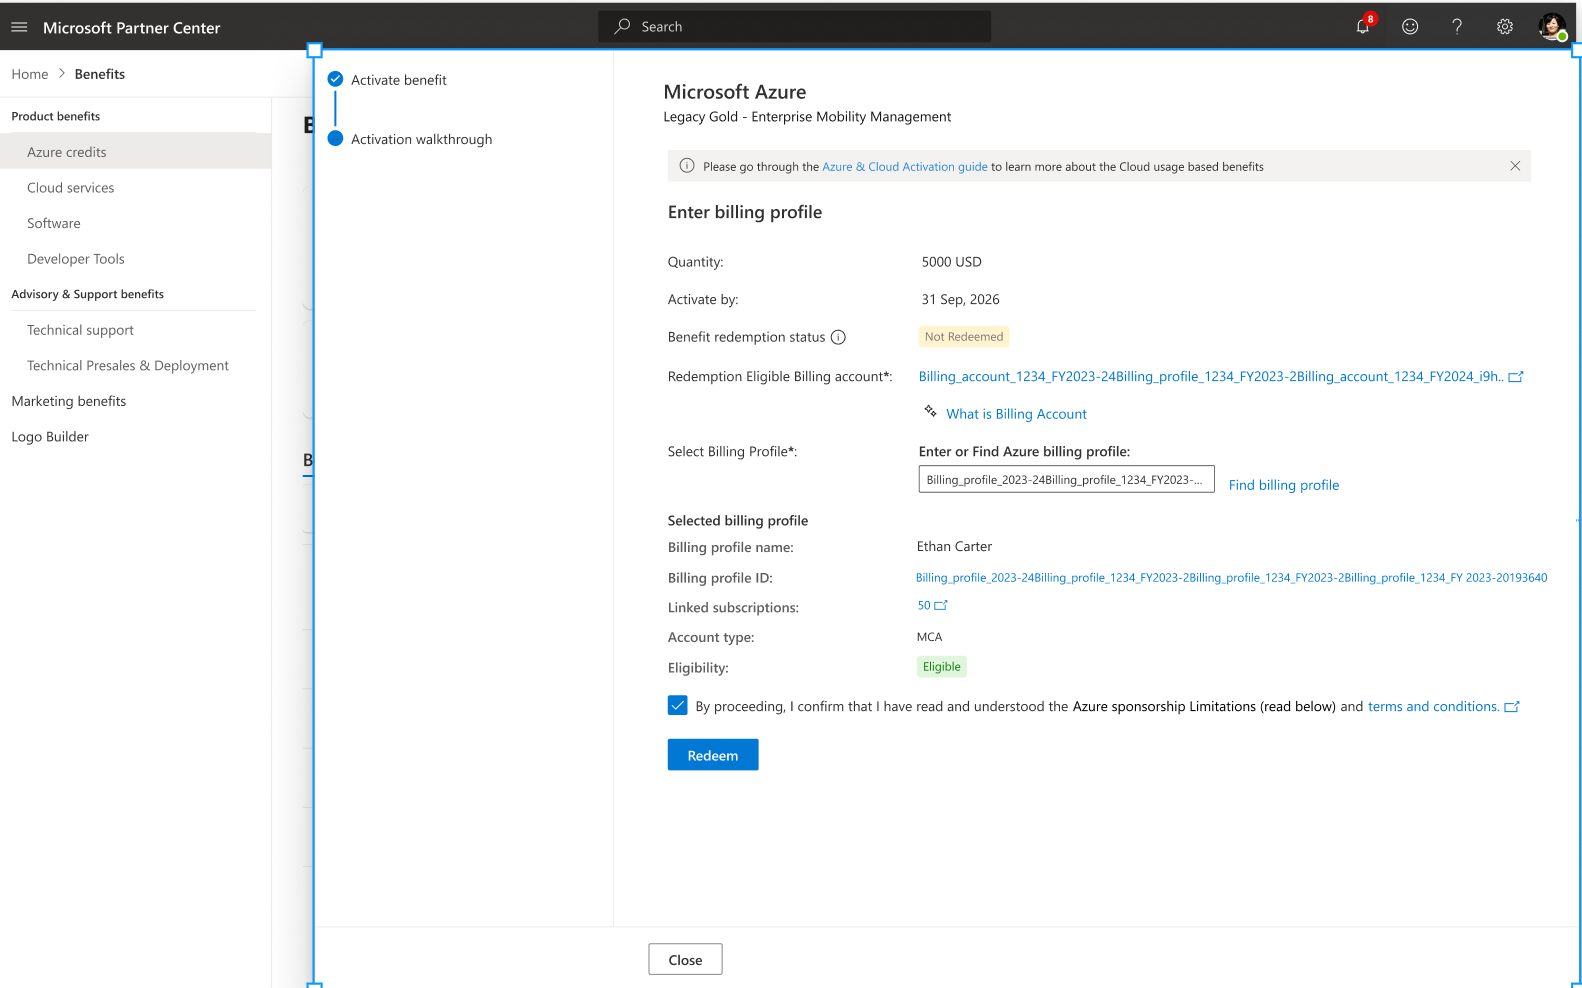Click the feedback smiley icon
This screenshot has width=1582, height=988.
pos(1410,27)
